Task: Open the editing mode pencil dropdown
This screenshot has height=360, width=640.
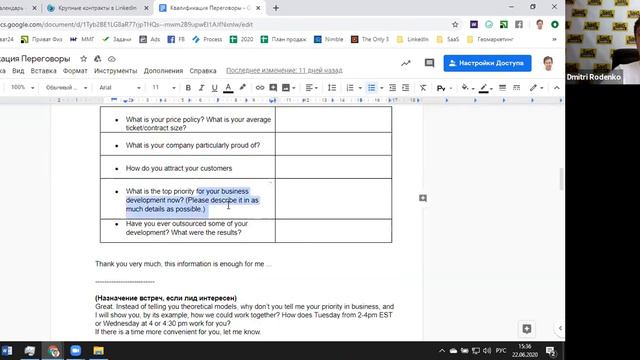Action: (x=536, y=88)
